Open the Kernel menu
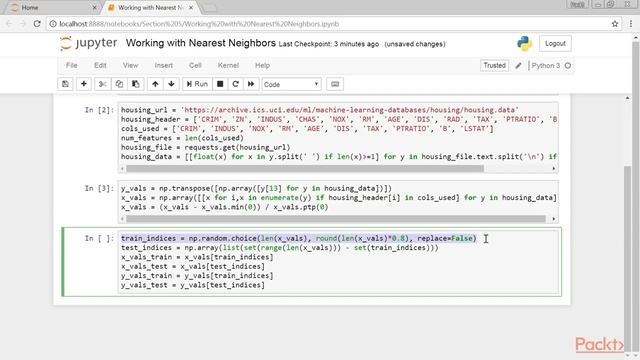 [x=228, y=65]
